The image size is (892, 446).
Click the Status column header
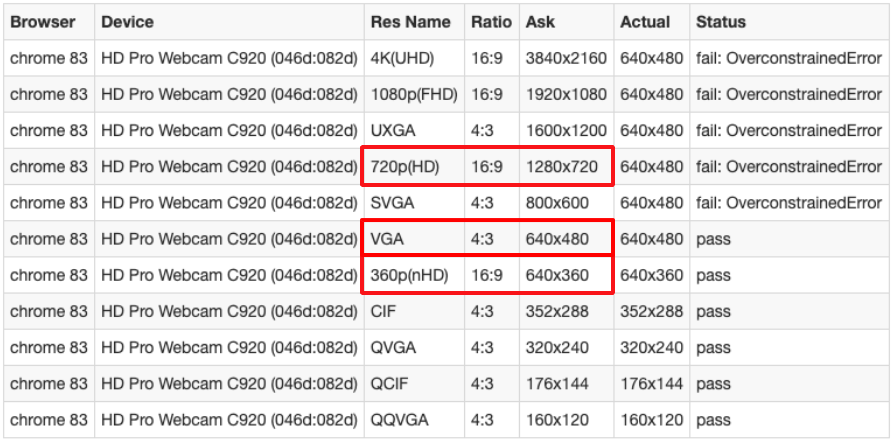pos(721,21)
